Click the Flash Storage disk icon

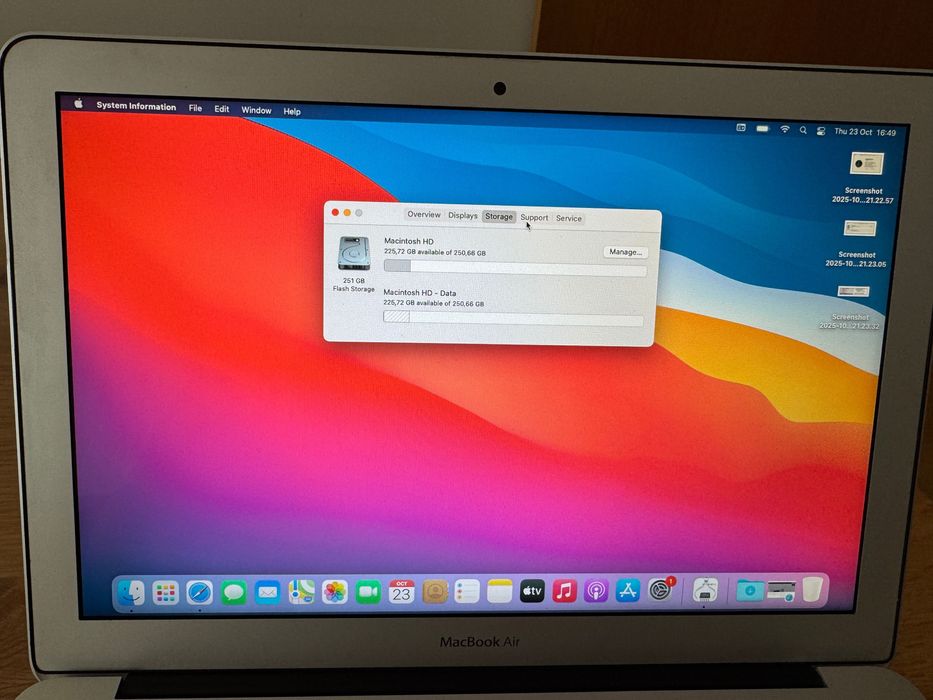tap(354, 253)
